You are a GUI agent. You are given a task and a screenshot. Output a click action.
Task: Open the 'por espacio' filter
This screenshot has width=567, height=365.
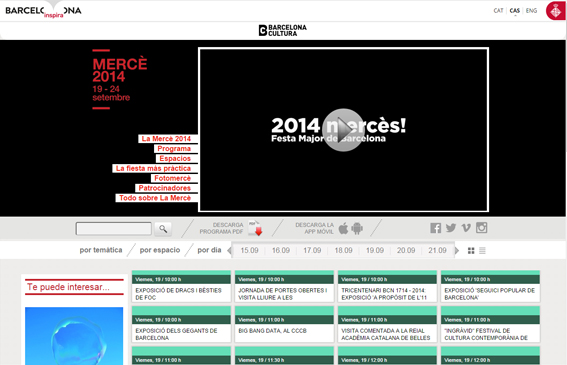click(x=160, y=250)
